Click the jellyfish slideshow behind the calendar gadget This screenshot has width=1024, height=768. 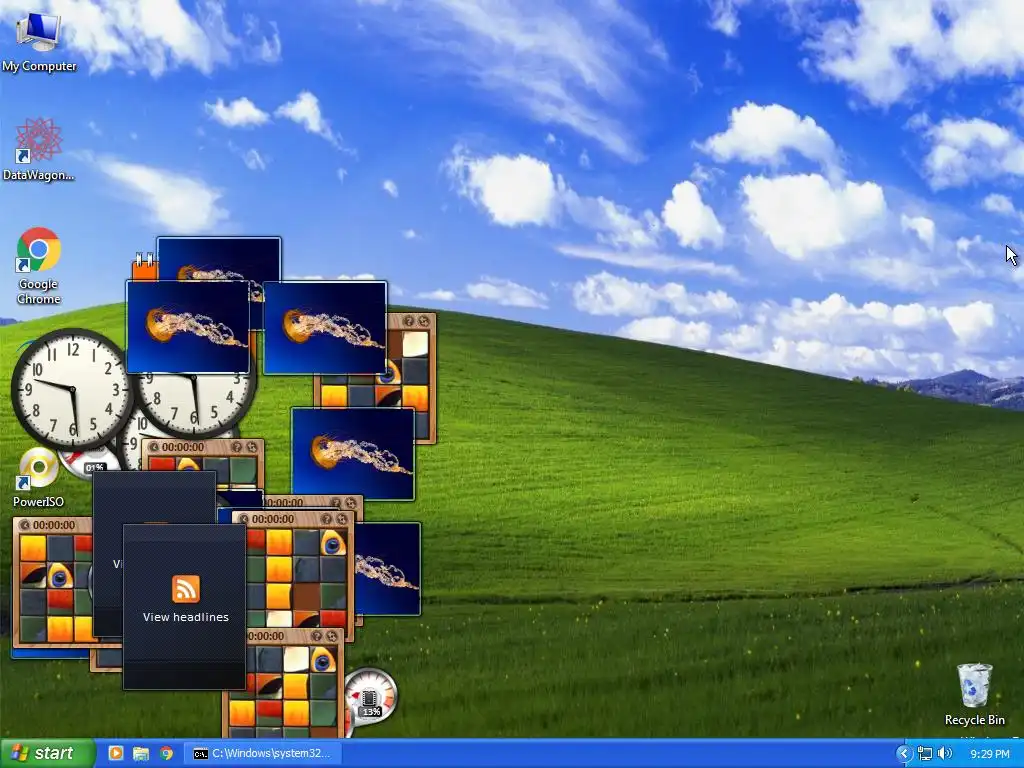coord(219,259)
